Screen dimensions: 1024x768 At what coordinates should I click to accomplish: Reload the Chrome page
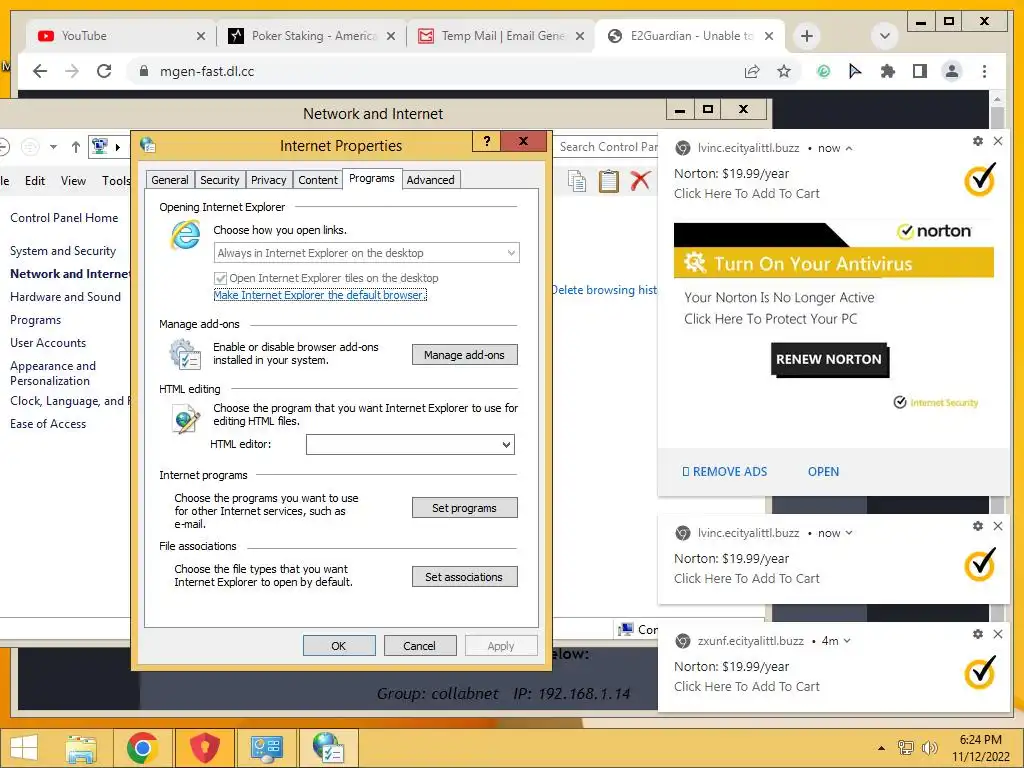104,71
